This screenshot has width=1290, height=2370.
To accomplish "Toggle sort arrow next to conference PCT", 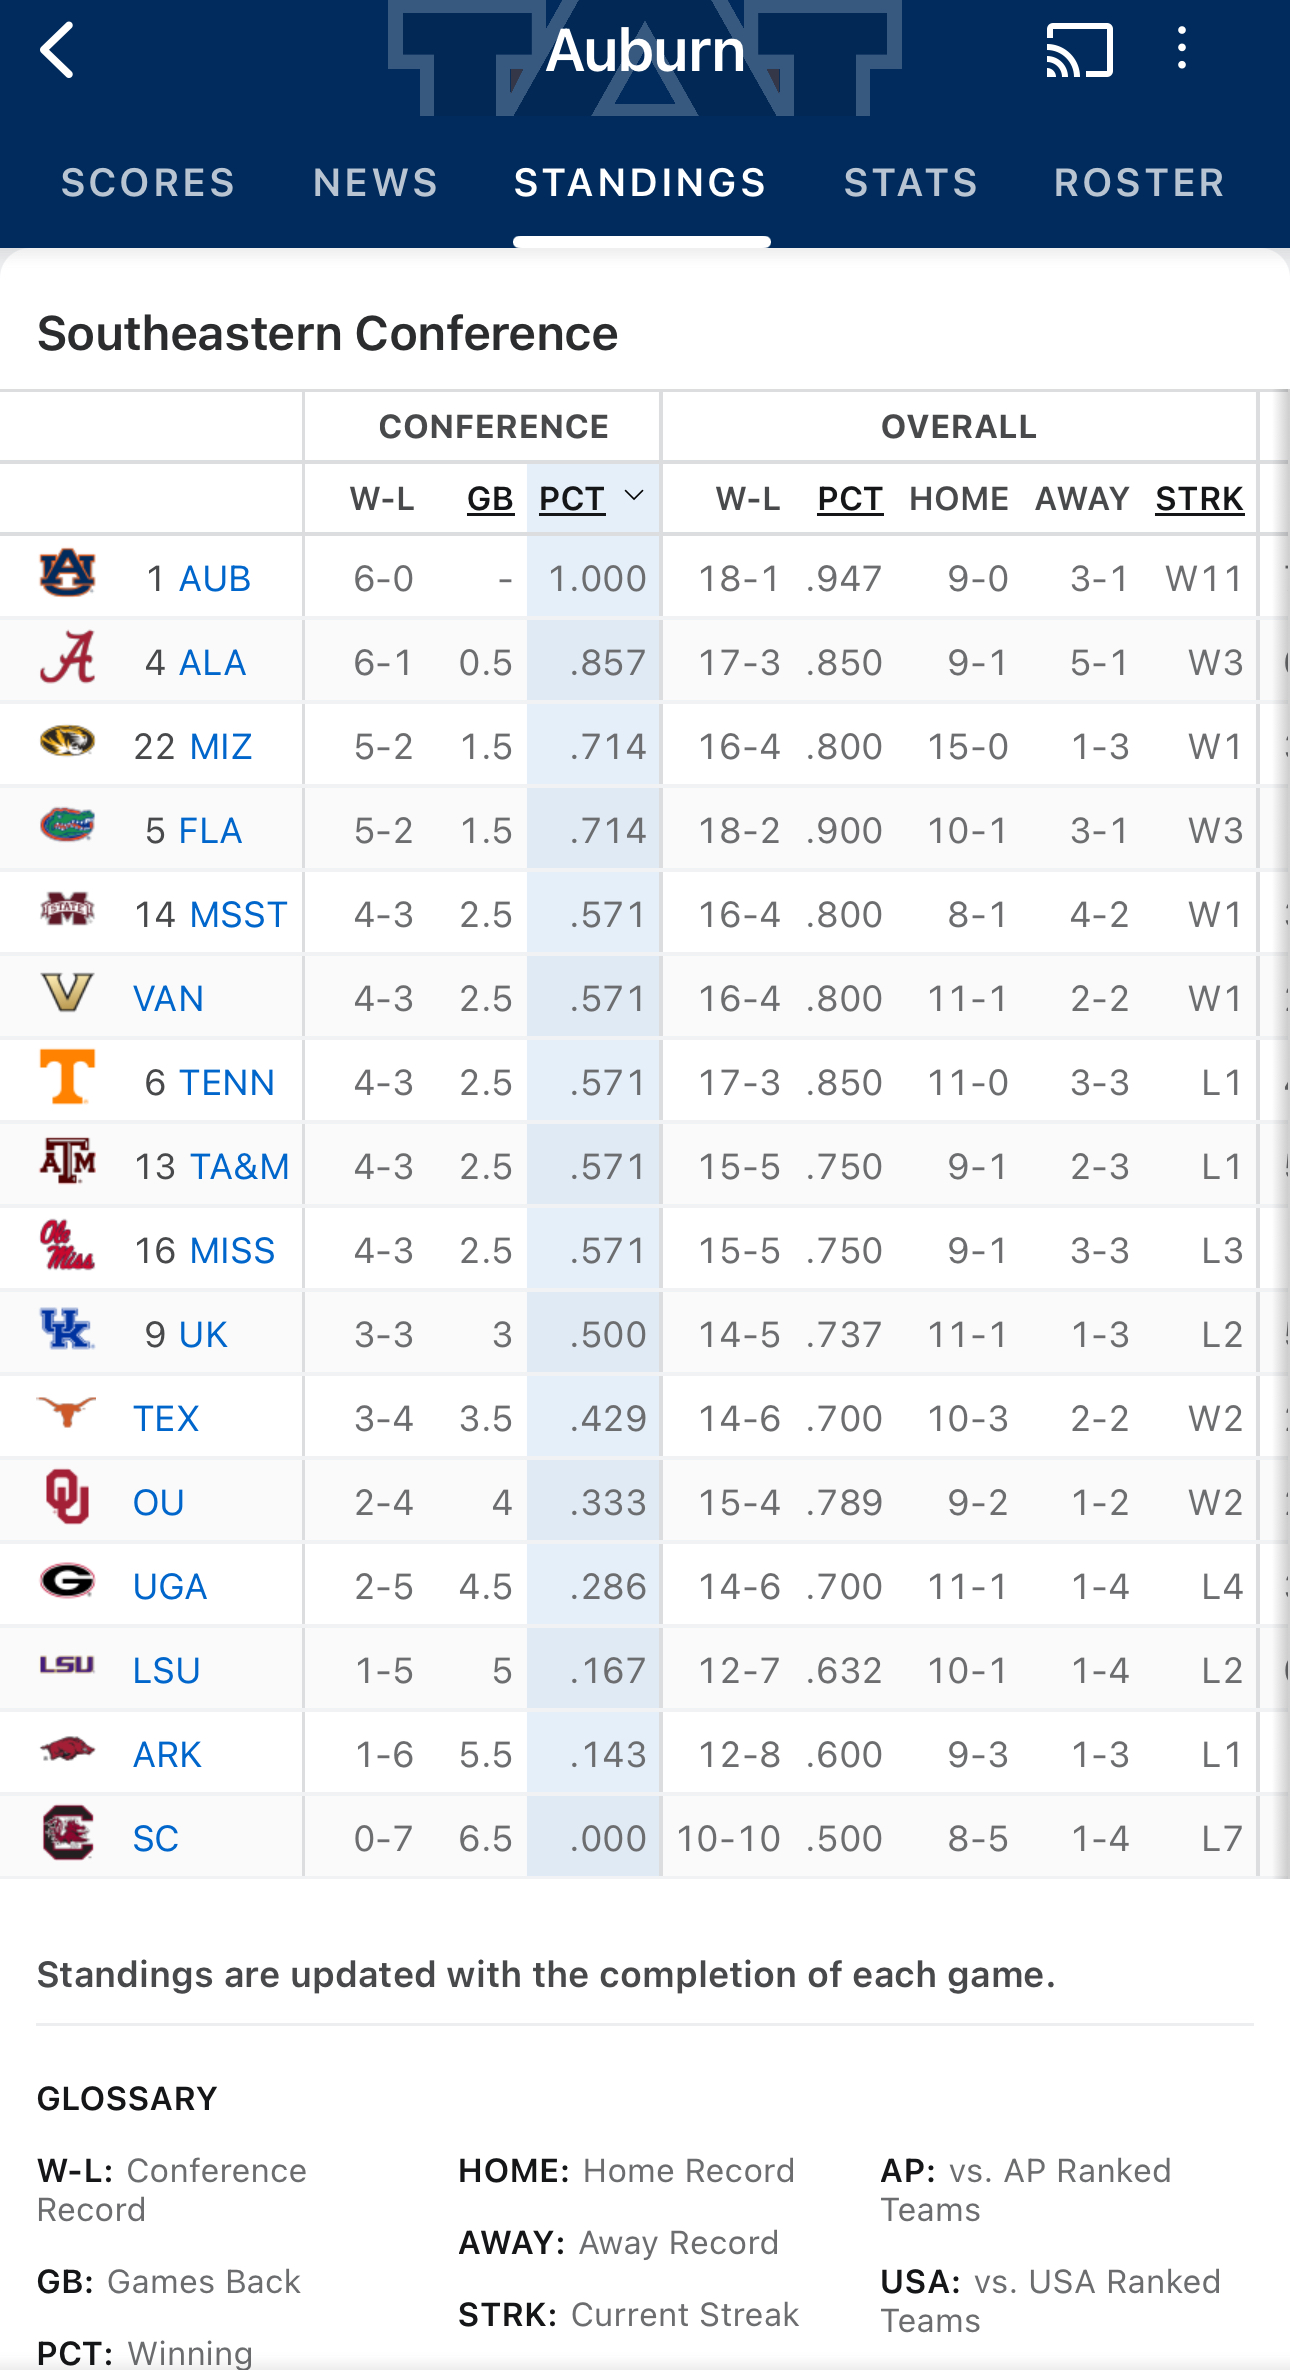I will tap(634, 497).
